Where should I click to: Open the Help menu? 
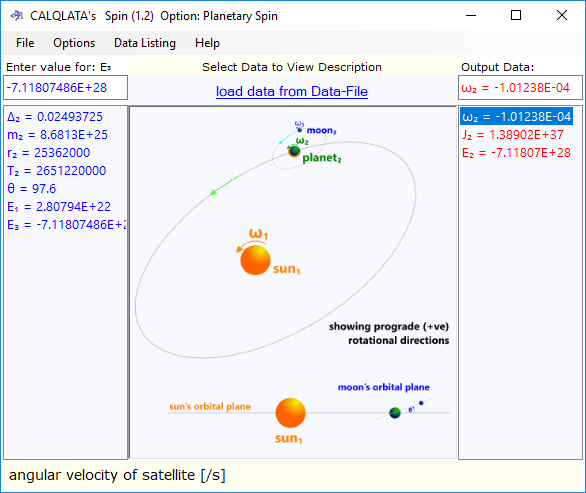tap(207, 43)
